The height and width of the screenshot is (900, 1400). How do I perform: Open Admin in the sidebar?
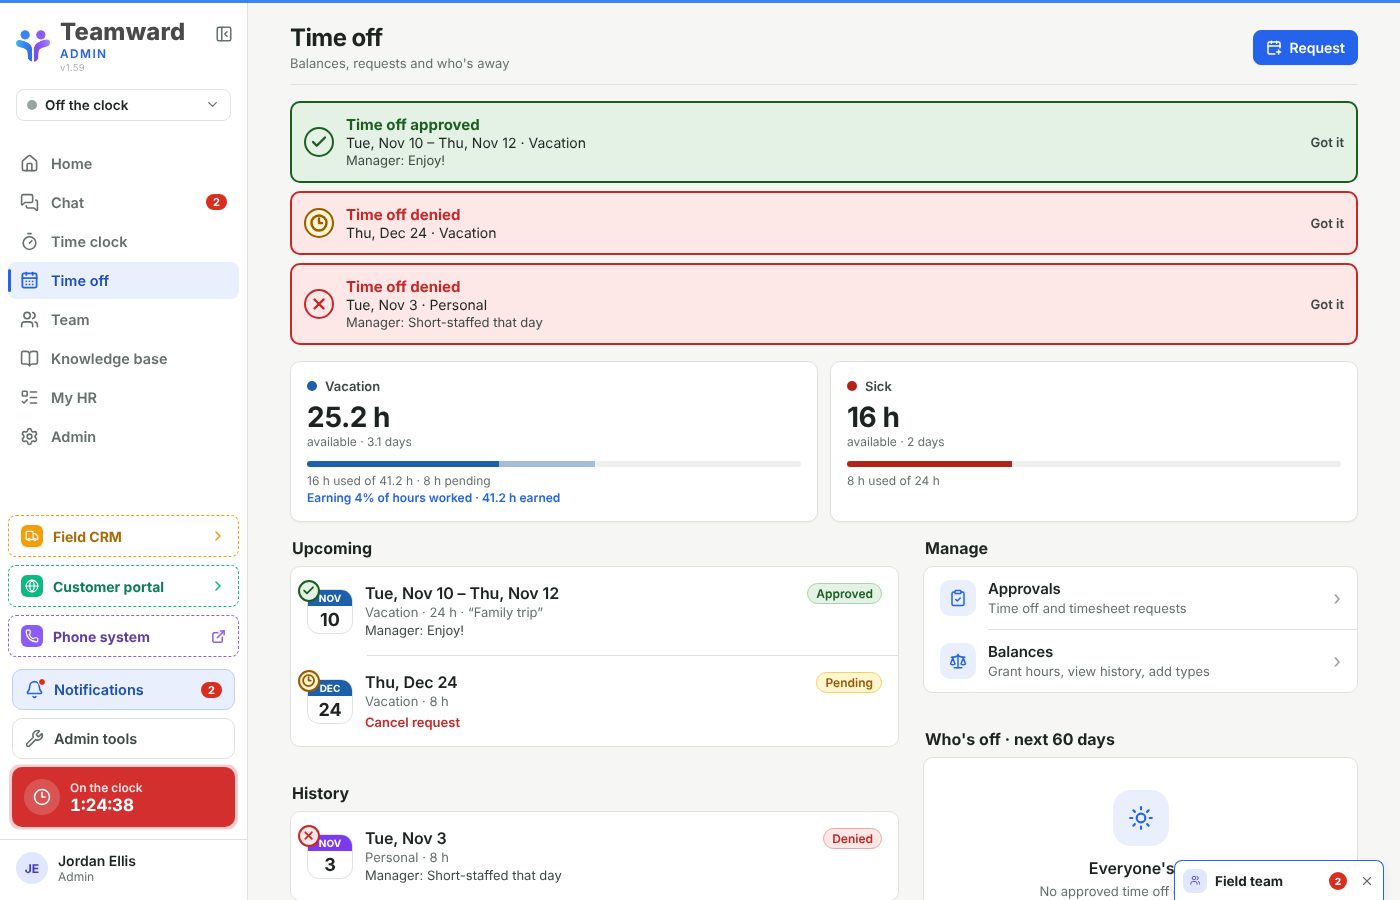(x=123, y=437)
